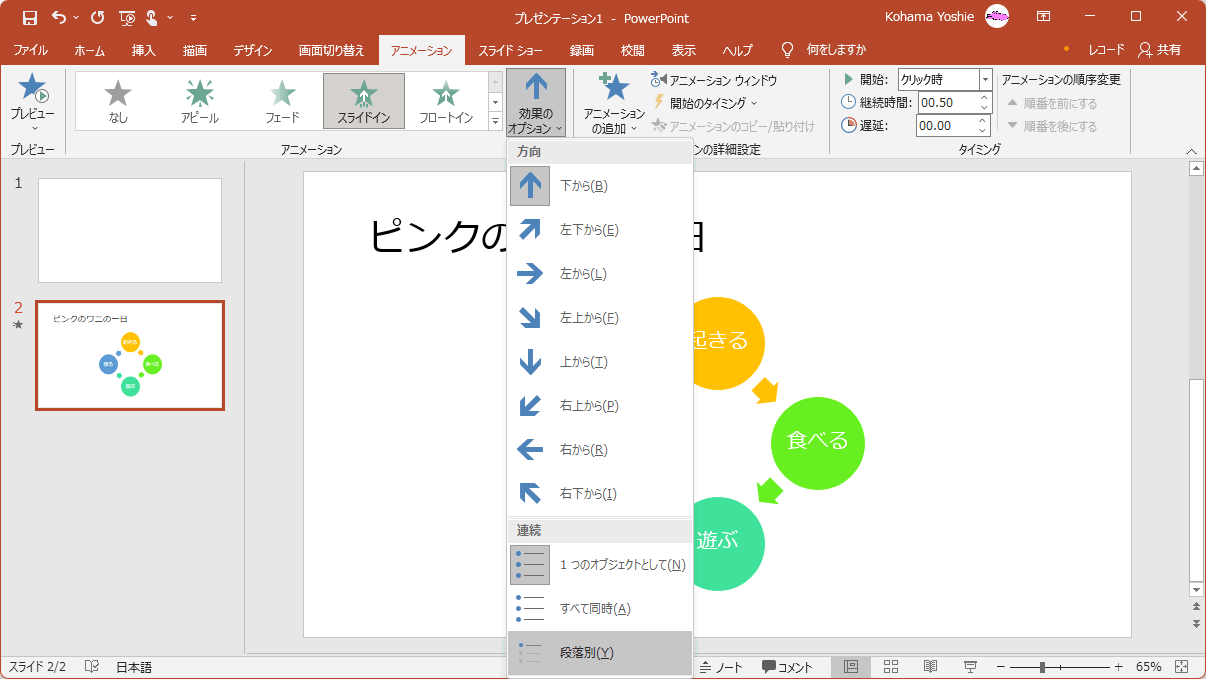Viewport: 1206px width, 679px height.
Task: Start Slide Show from status bar icon
Action: (x=970, y=667)
